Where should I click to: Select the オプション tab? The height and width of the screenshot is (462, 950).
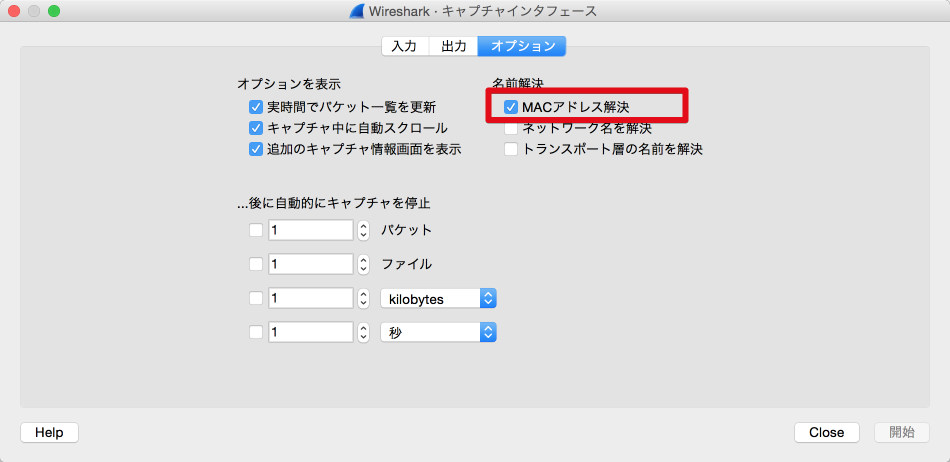point(522,46)
